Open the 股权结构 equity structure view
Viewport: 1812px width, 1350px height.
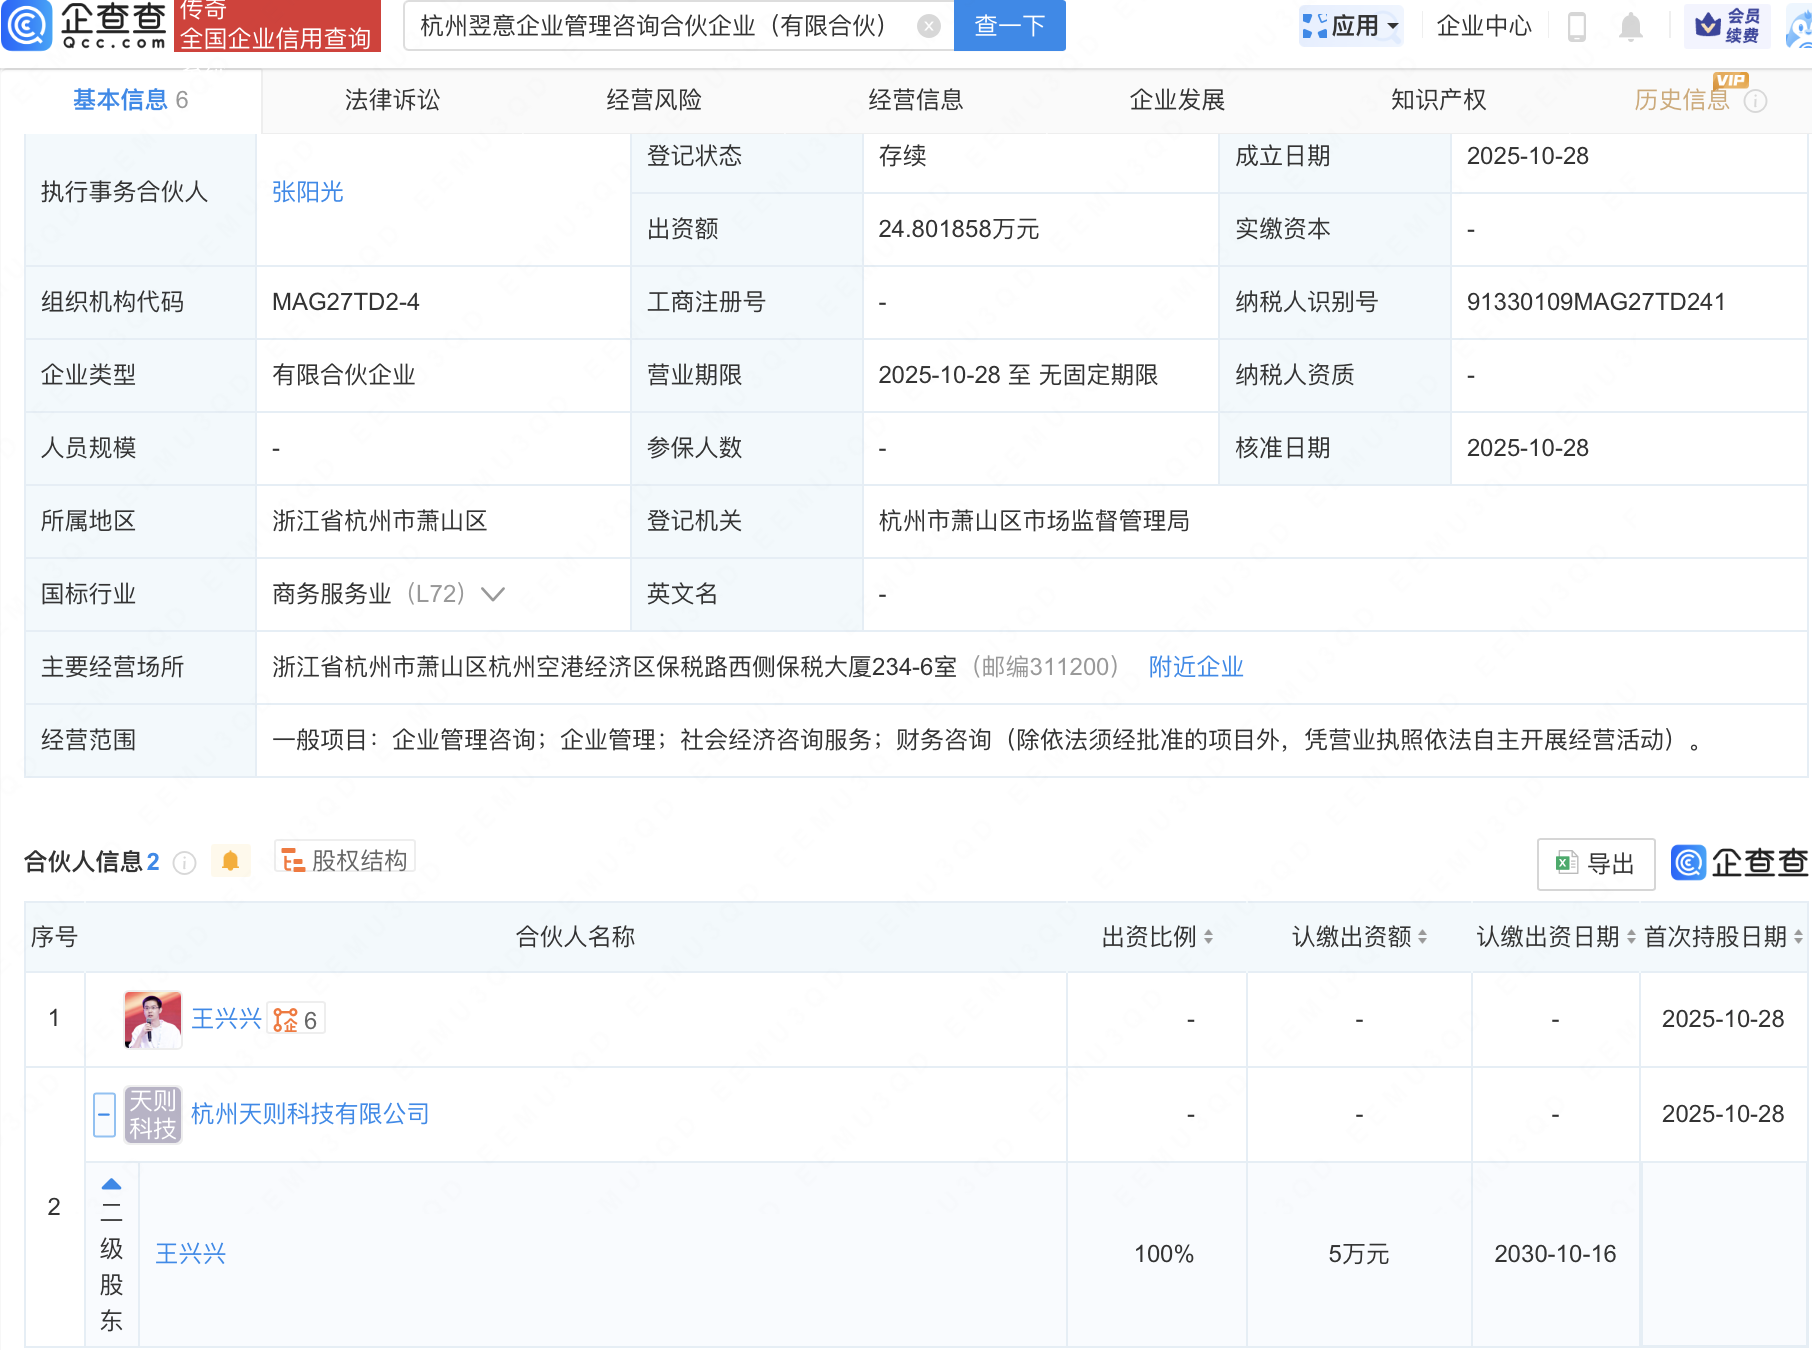pyautogui.click(x=344, y=859)
